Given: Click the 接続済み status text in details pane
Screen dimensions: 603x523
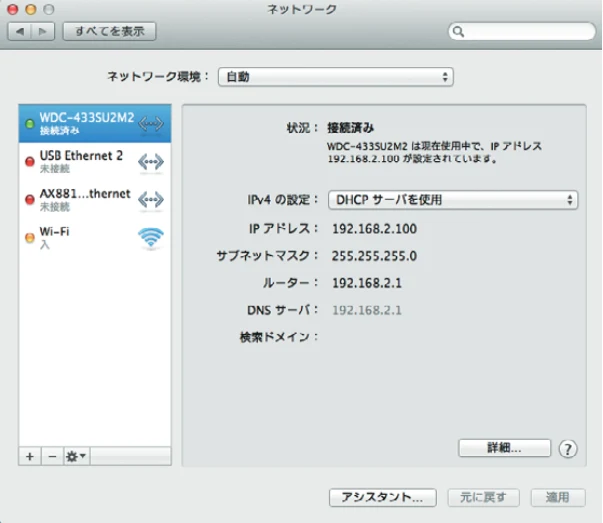Looking at the screenshot, I should coord(350,128).
